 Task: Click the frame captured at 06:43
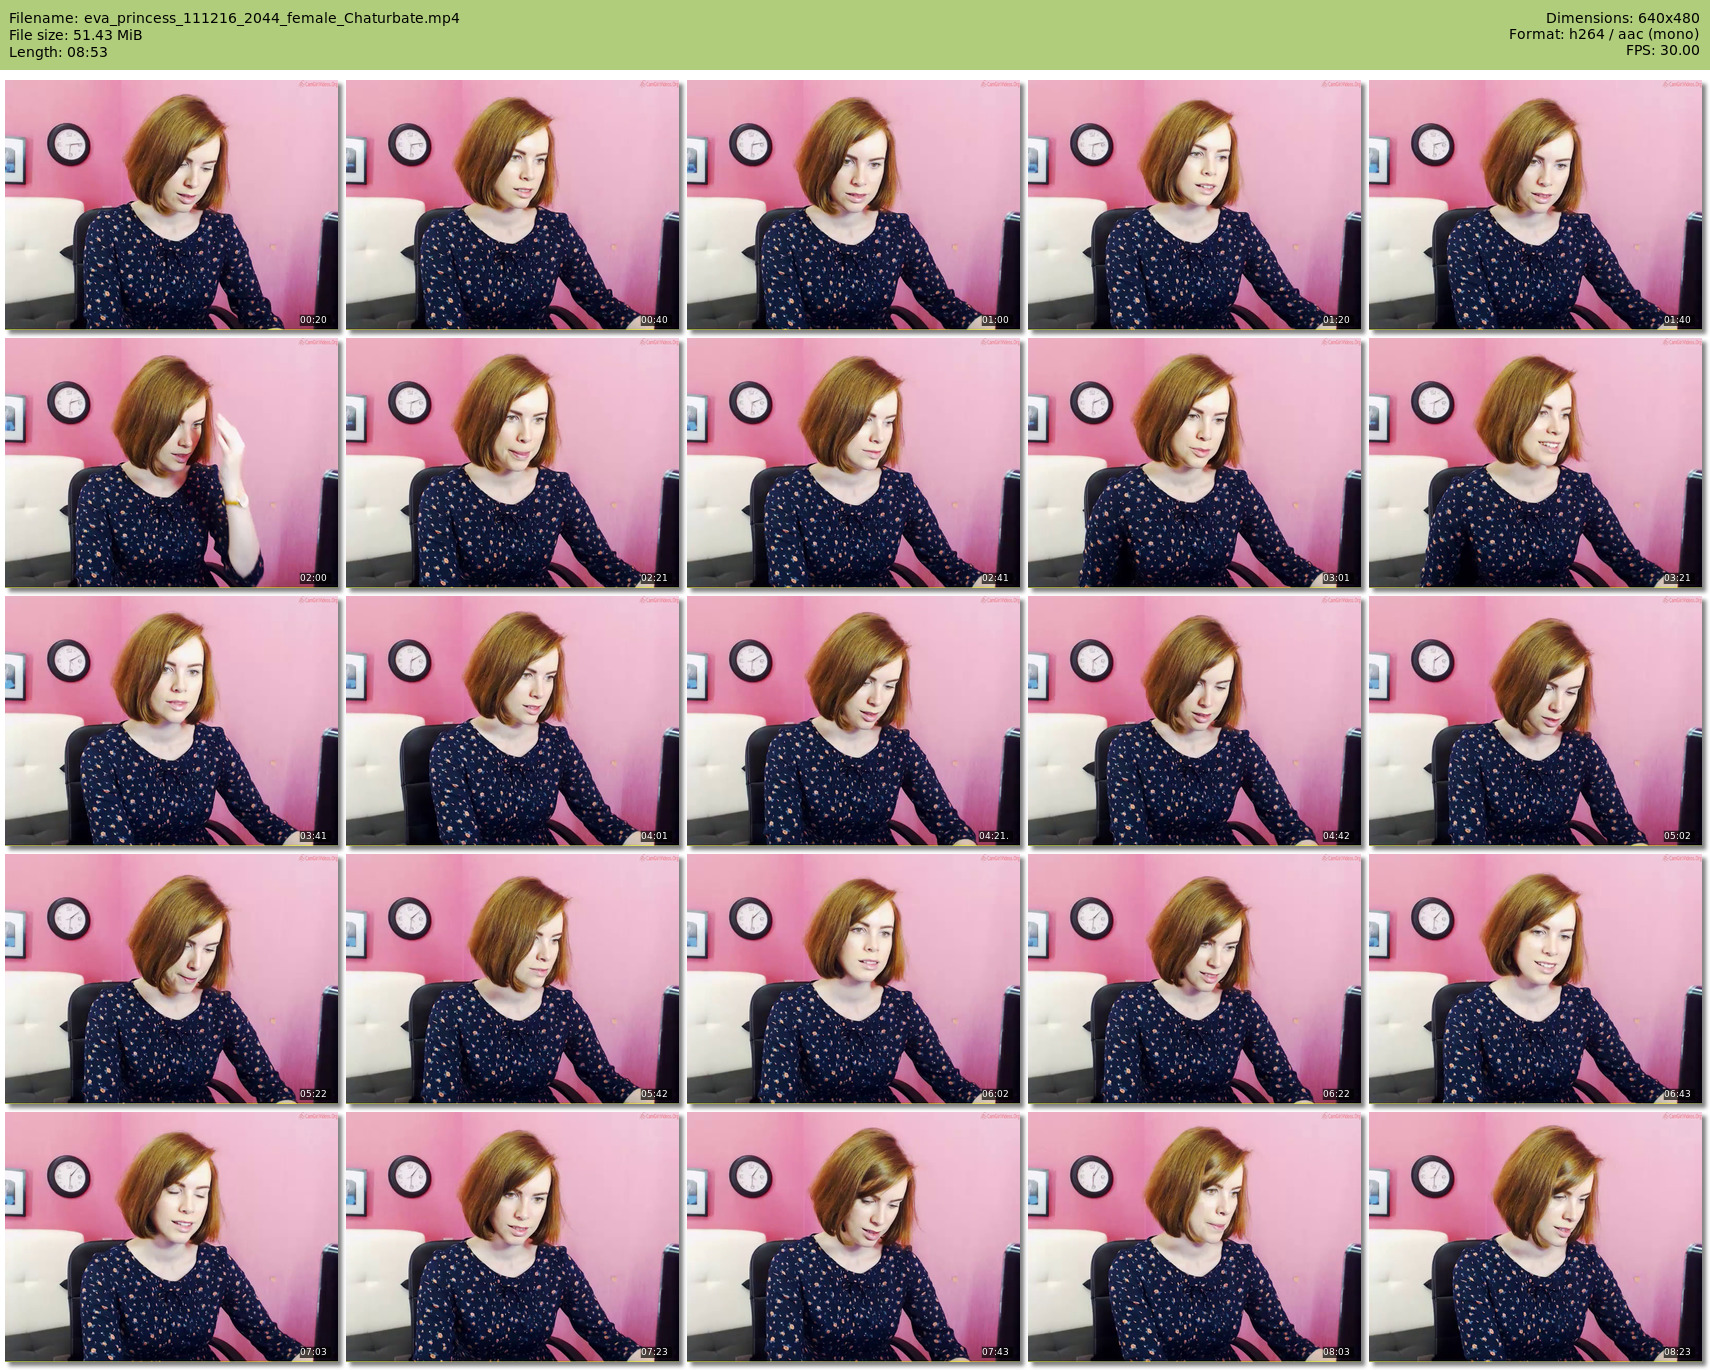pos(1536,979)
